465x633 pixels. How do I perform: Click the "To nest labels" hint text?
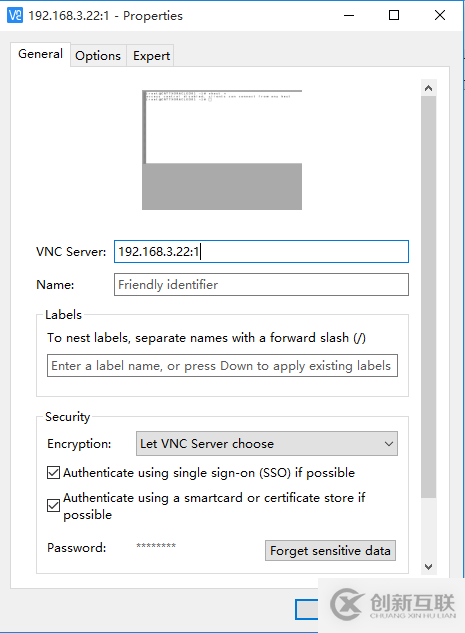206,337
